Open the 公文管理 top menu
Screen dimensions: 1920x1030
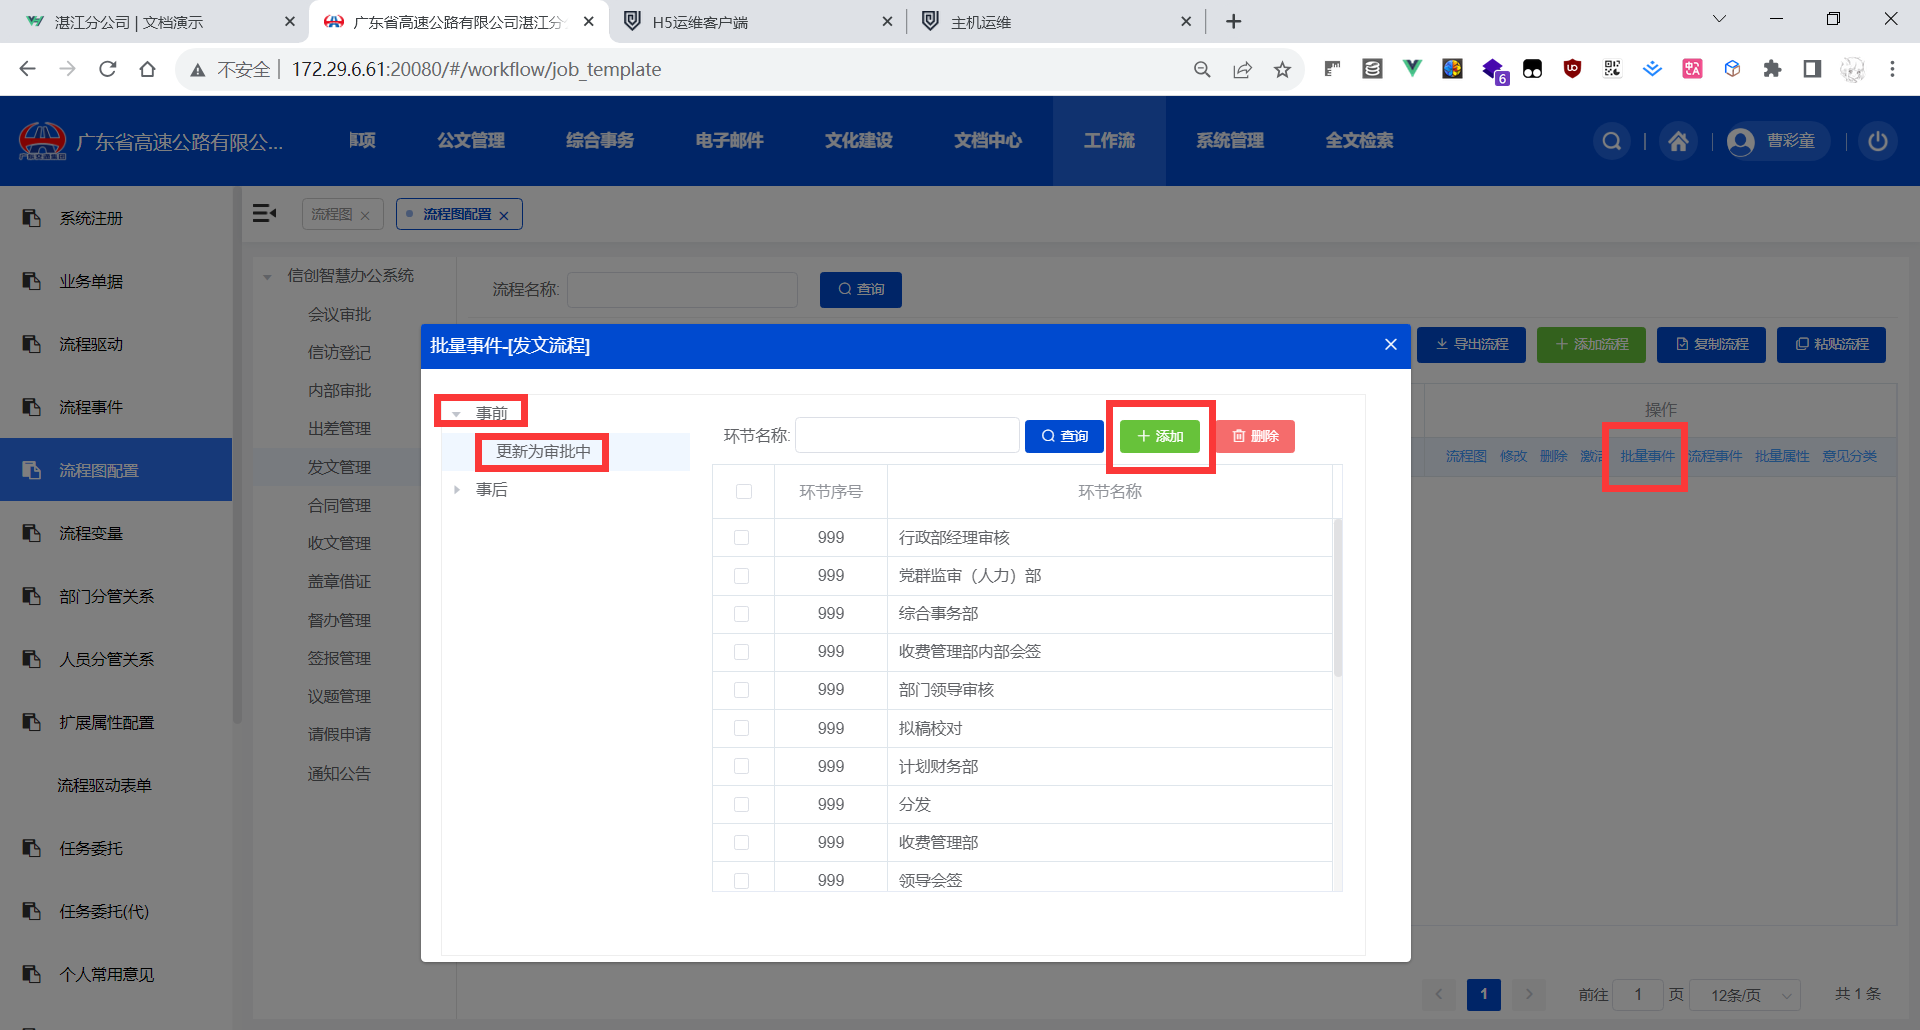coord(471,141)
